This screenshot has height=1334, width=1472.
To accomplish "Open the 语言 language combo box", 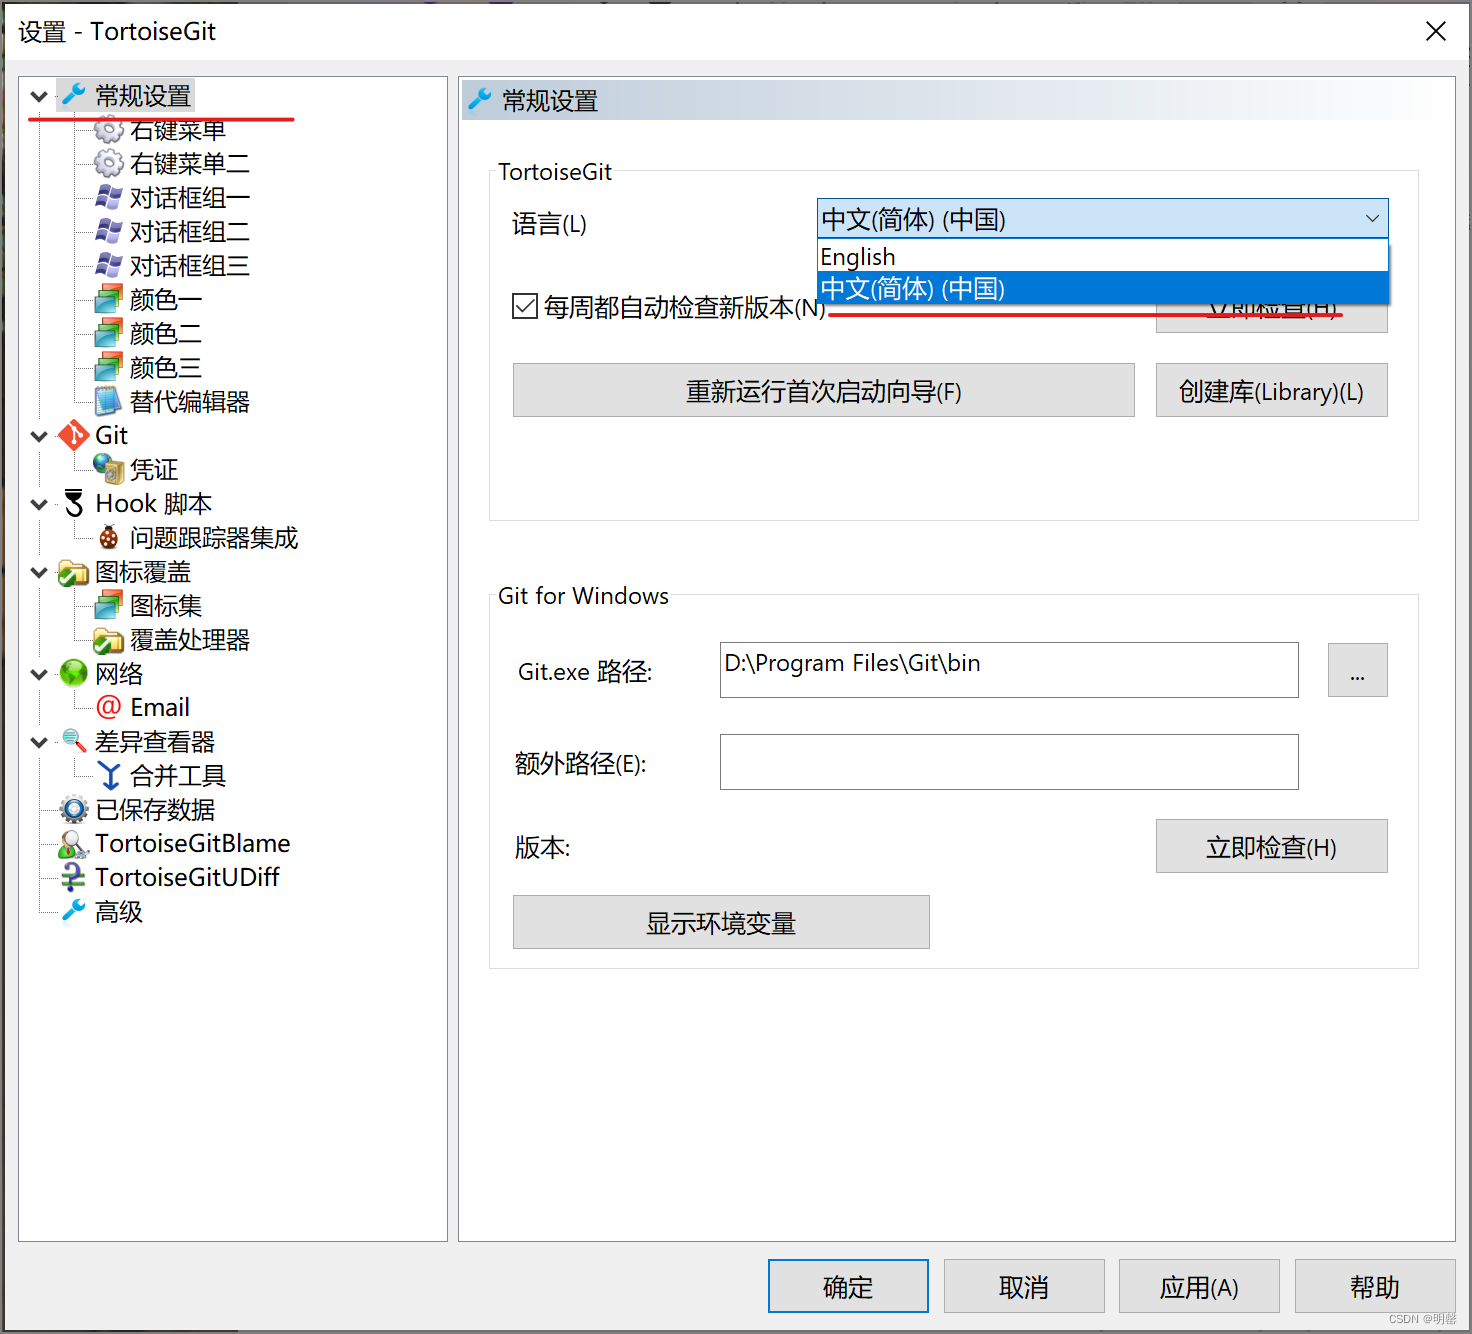I will 1102,218.
